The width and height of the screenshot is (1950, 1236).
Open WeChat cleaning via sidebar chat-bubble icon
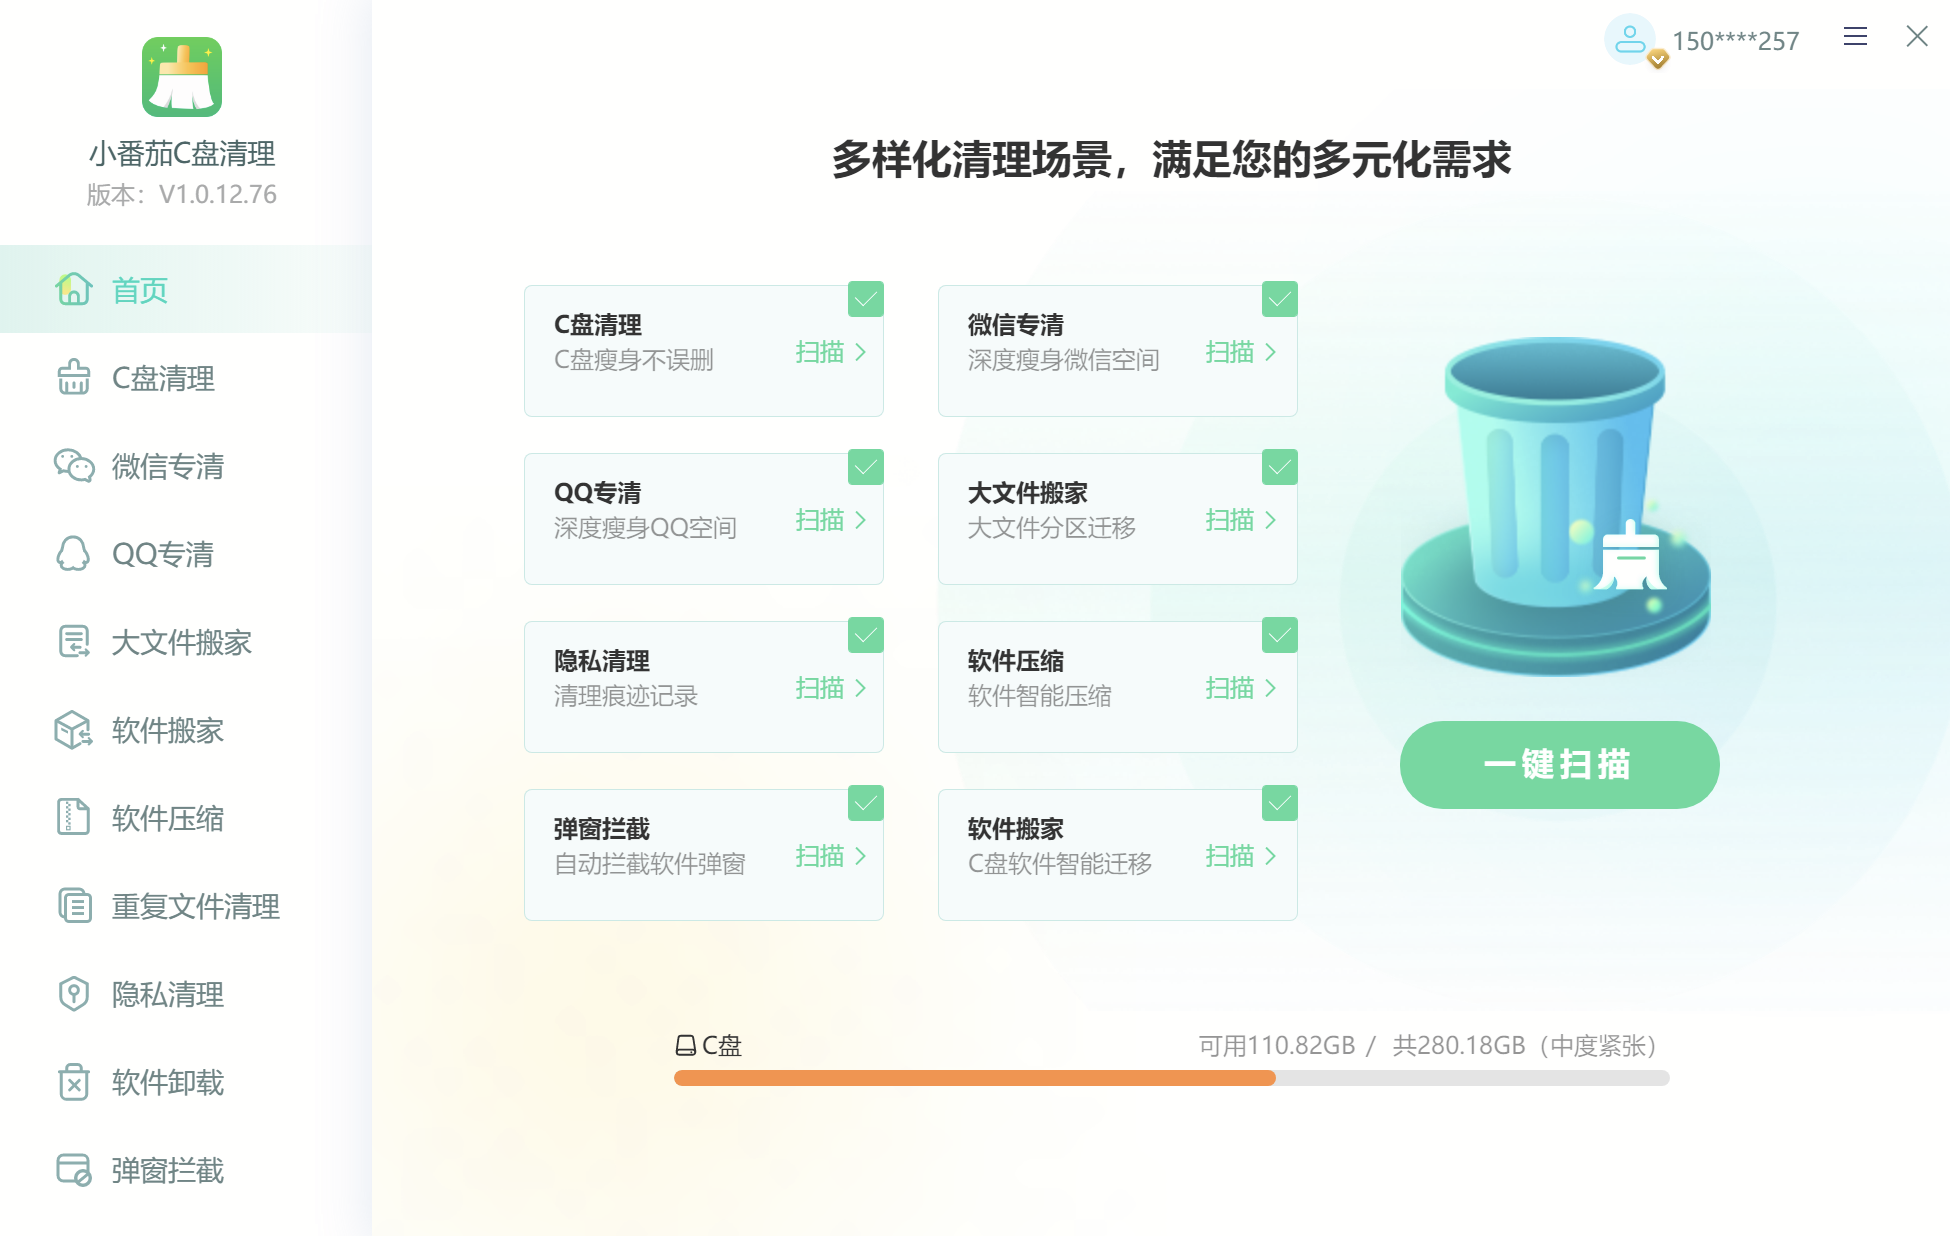point(74,466)
